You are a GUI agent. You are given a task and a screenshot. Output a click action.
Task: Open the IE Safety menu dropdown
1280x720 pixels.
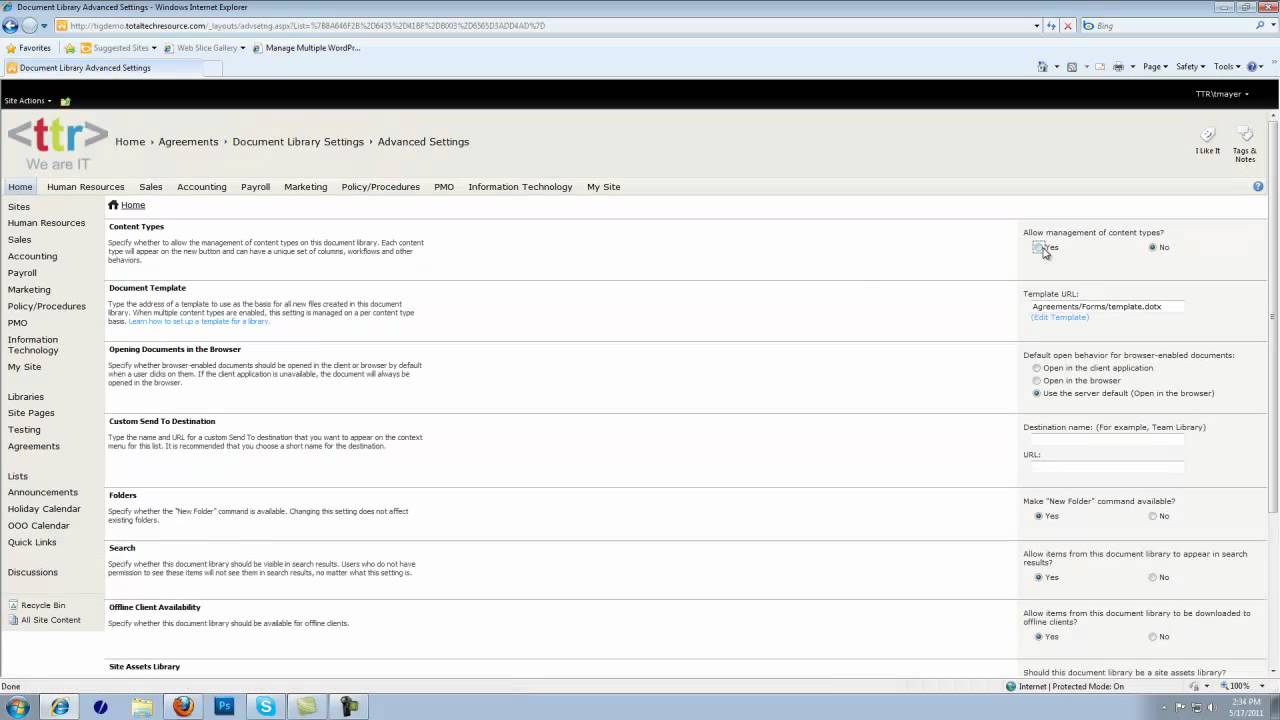(x=1190, y=67)
